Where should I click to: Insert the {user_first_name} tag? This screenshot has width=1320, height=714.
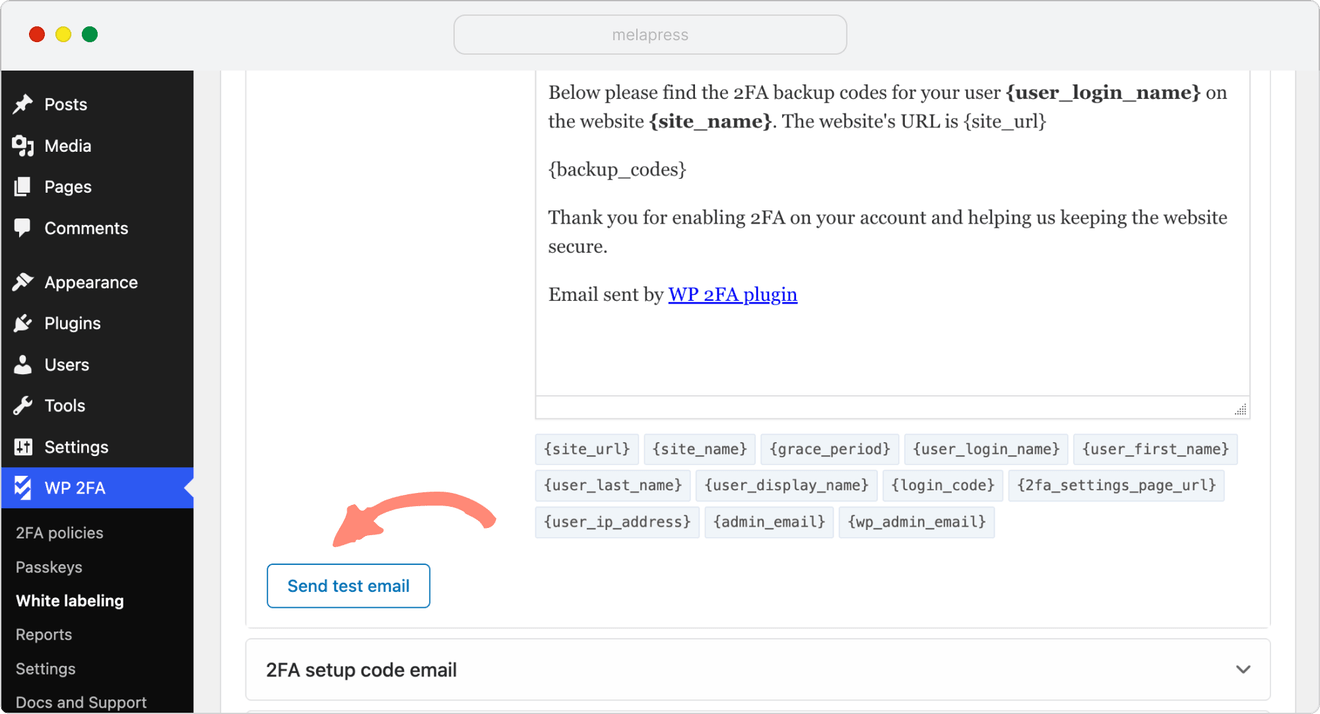click(x=1156, y=449)
